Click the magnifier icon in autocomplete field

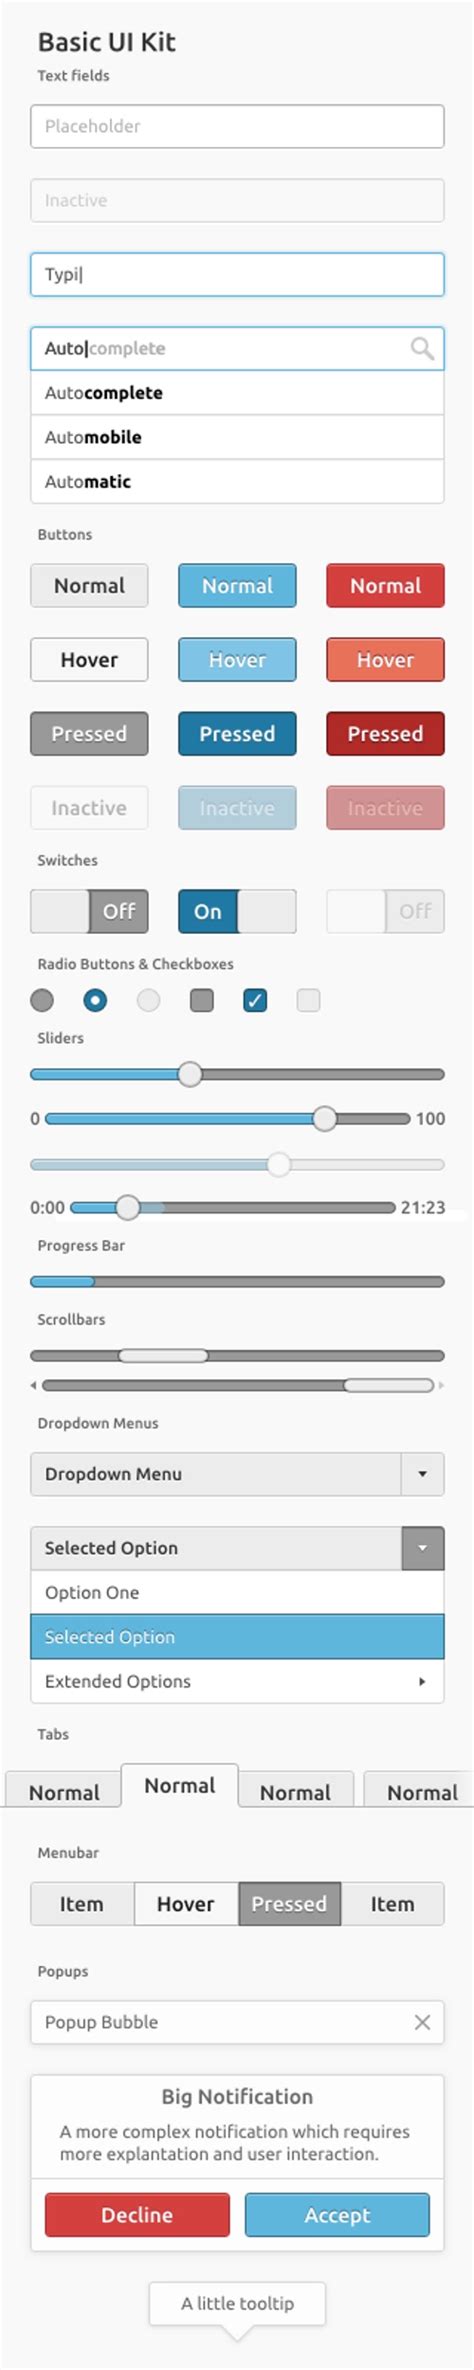[x=422, y=348]
